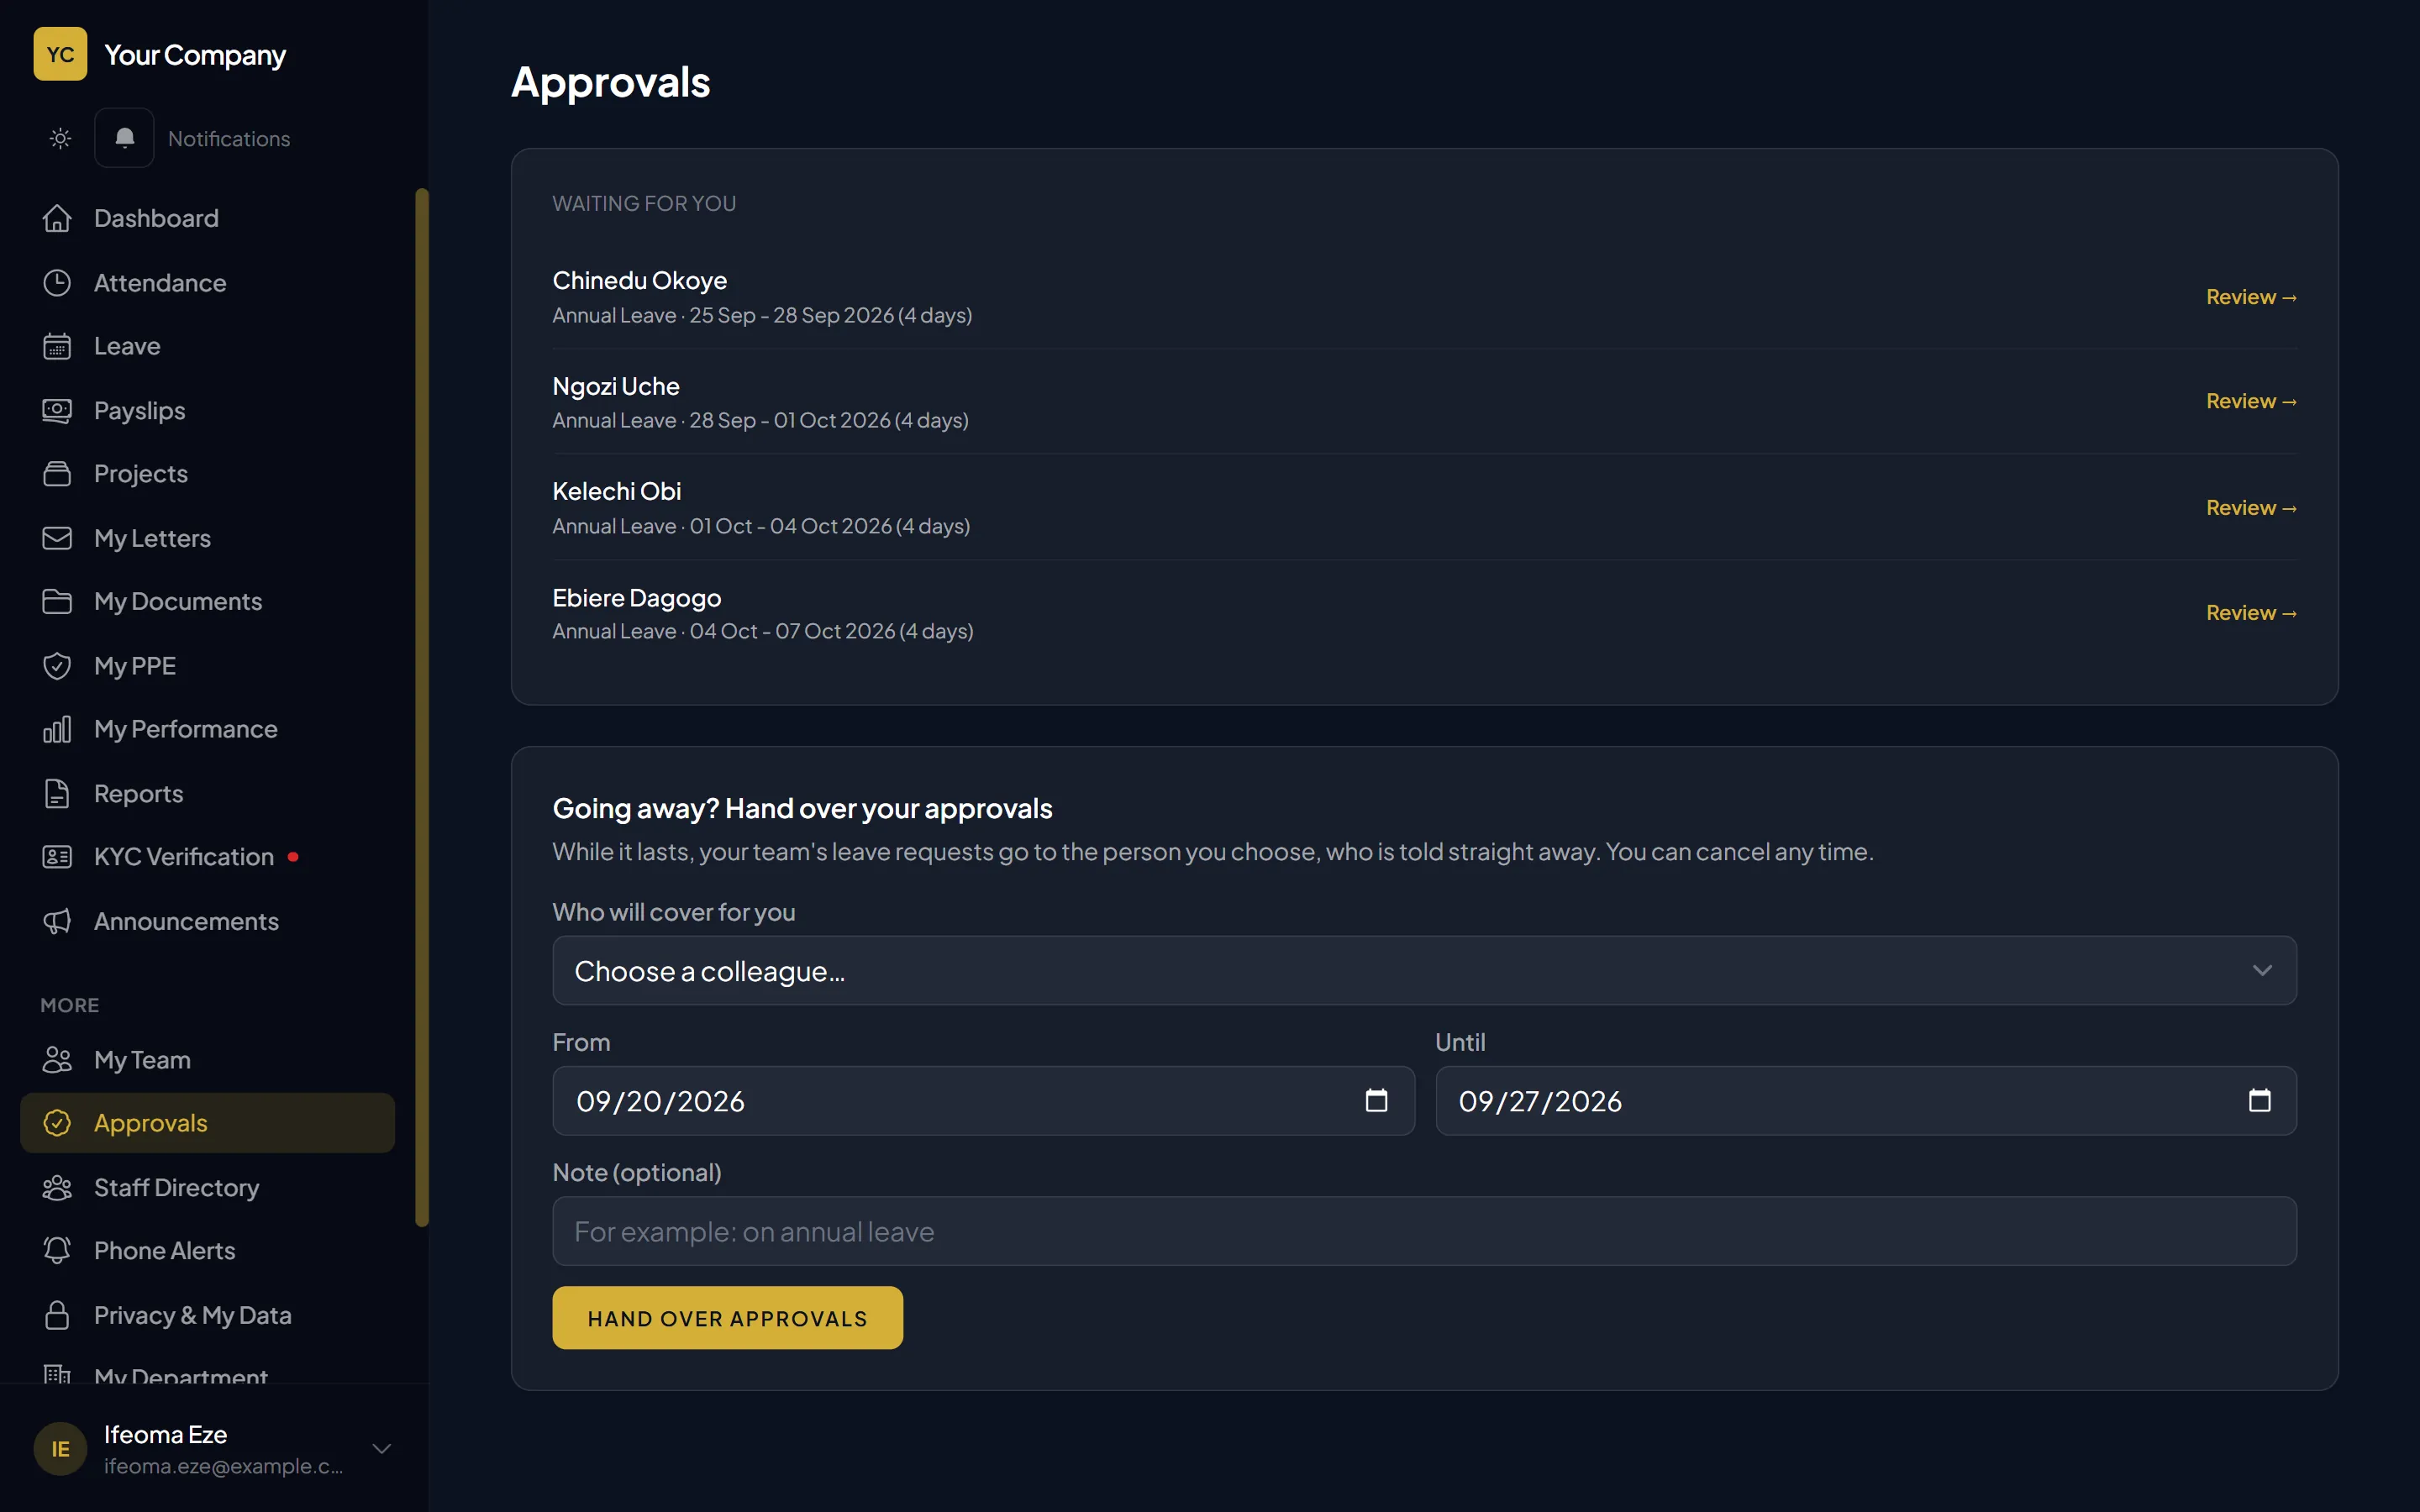The width and height of the screenshot is (2420, 1512).
Task: Click the My Letters envelope icon
Action: tap(57, 538)
